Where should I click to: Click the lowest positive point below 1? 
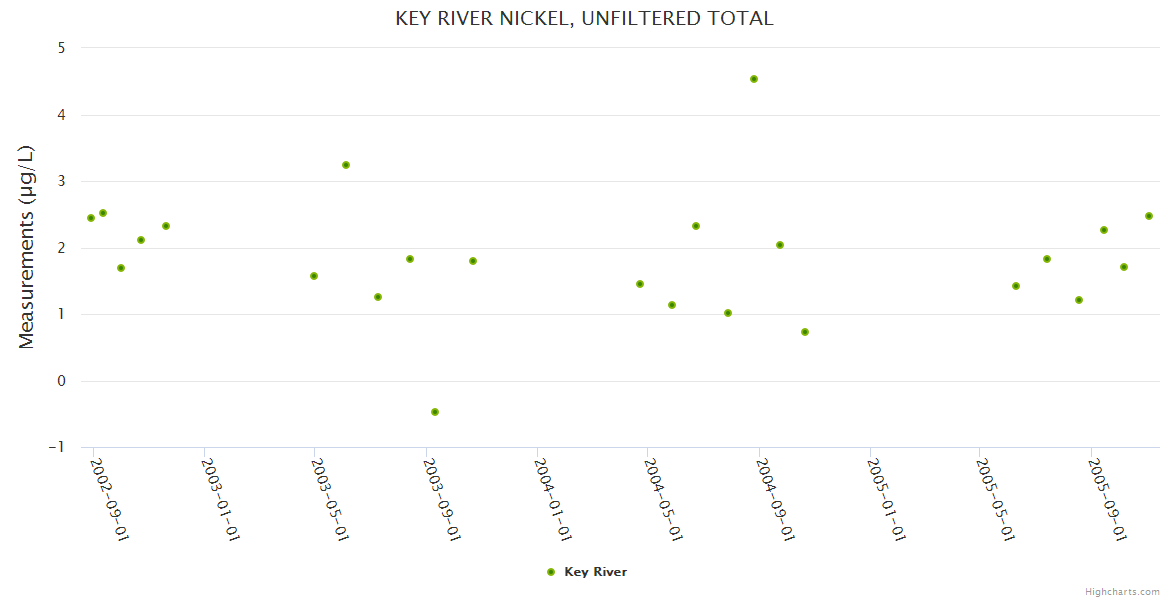tap(805, 332)
